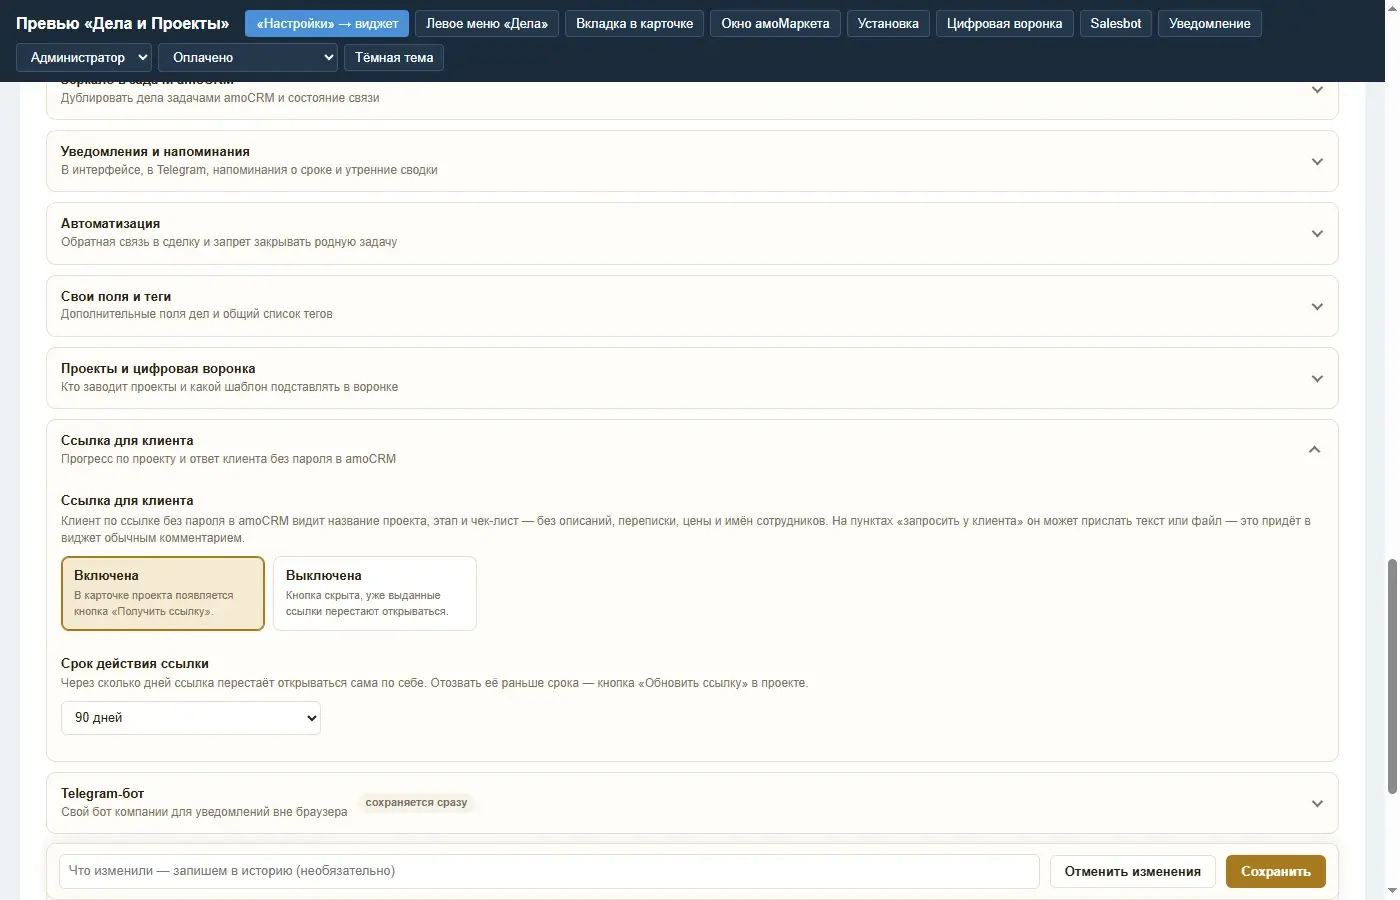Open the Администратор role dropdown

(84, 58)
